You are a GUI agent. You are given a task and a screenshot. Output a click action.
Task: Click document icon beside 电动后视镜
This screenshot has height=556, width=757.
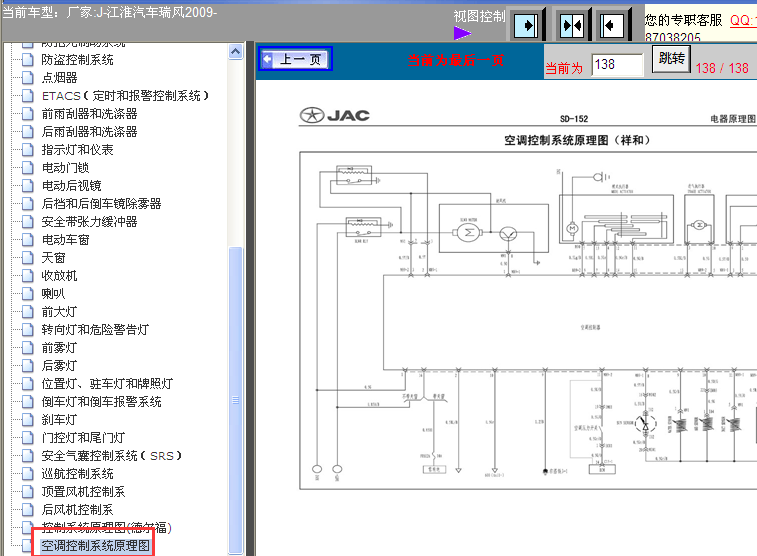[28, 186]
